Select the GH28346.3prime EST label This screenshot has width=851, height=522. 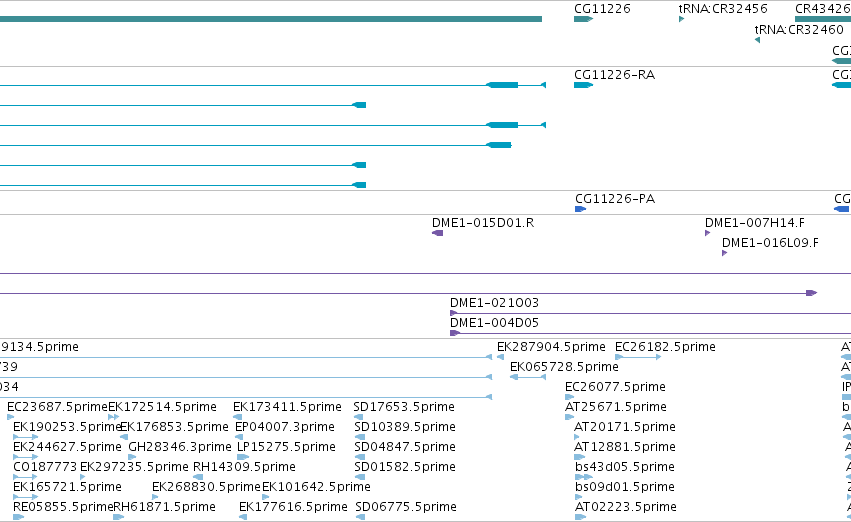(x=180, y=447)
